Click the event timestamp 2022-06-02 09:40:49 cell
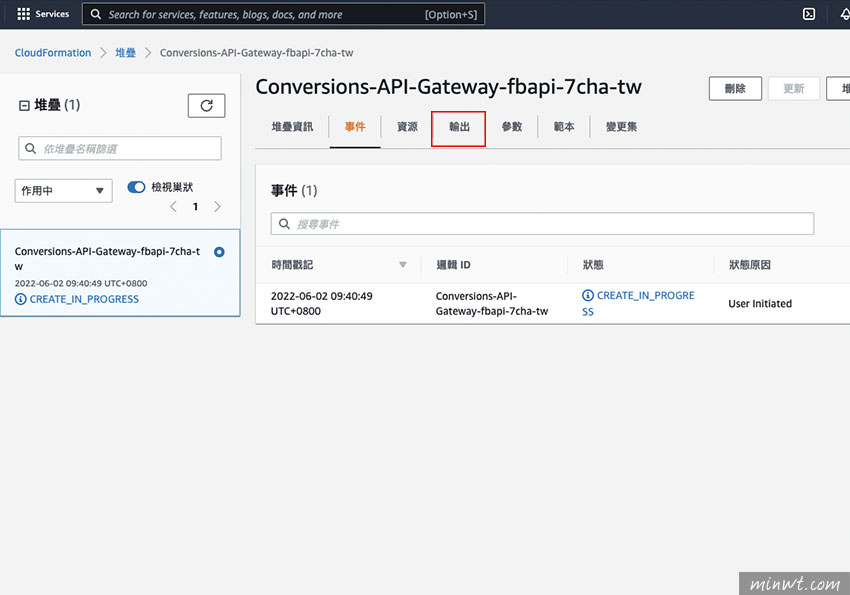Viewport: 850px width, 595px height. pos(321,303)
